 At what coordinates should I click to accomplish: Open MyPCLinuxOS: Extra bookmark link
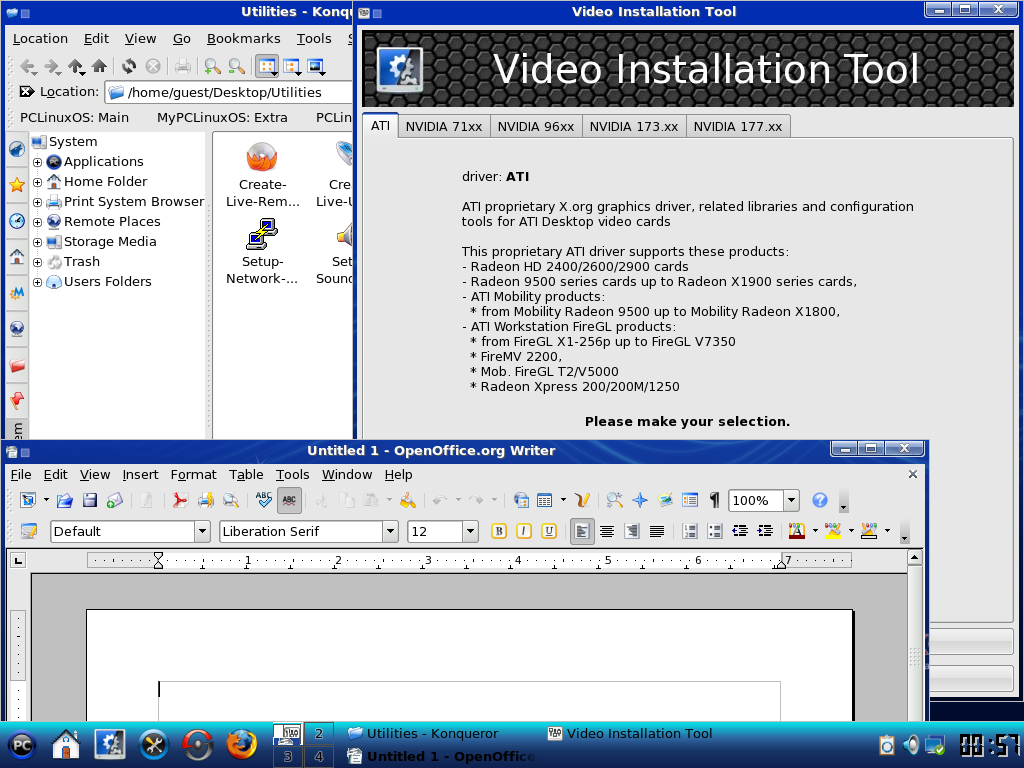tap(222, 118)
